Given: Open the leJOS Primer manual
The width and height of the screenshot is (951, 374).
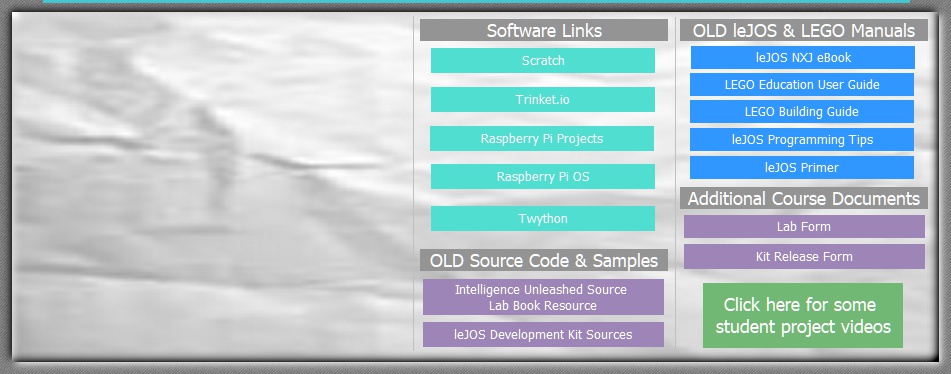Looking at the screenshot, I should click(802, 167).
